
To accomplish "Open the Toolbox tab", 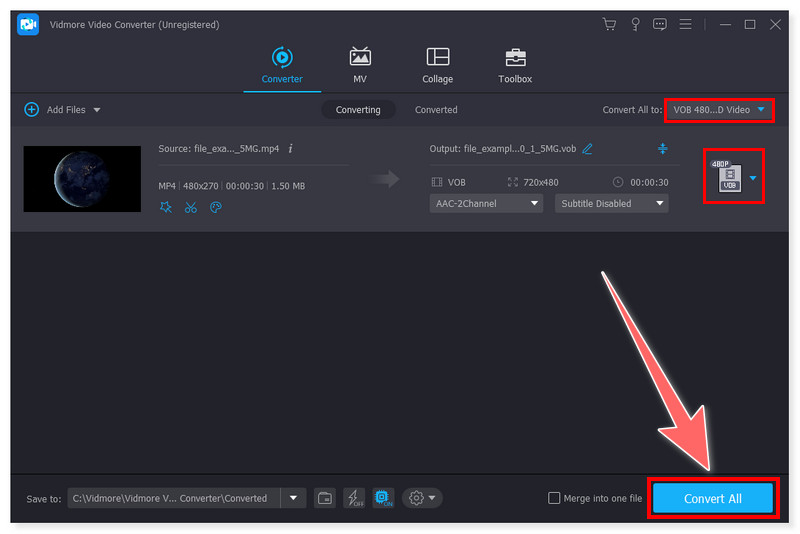I will [x=515, y=65].
